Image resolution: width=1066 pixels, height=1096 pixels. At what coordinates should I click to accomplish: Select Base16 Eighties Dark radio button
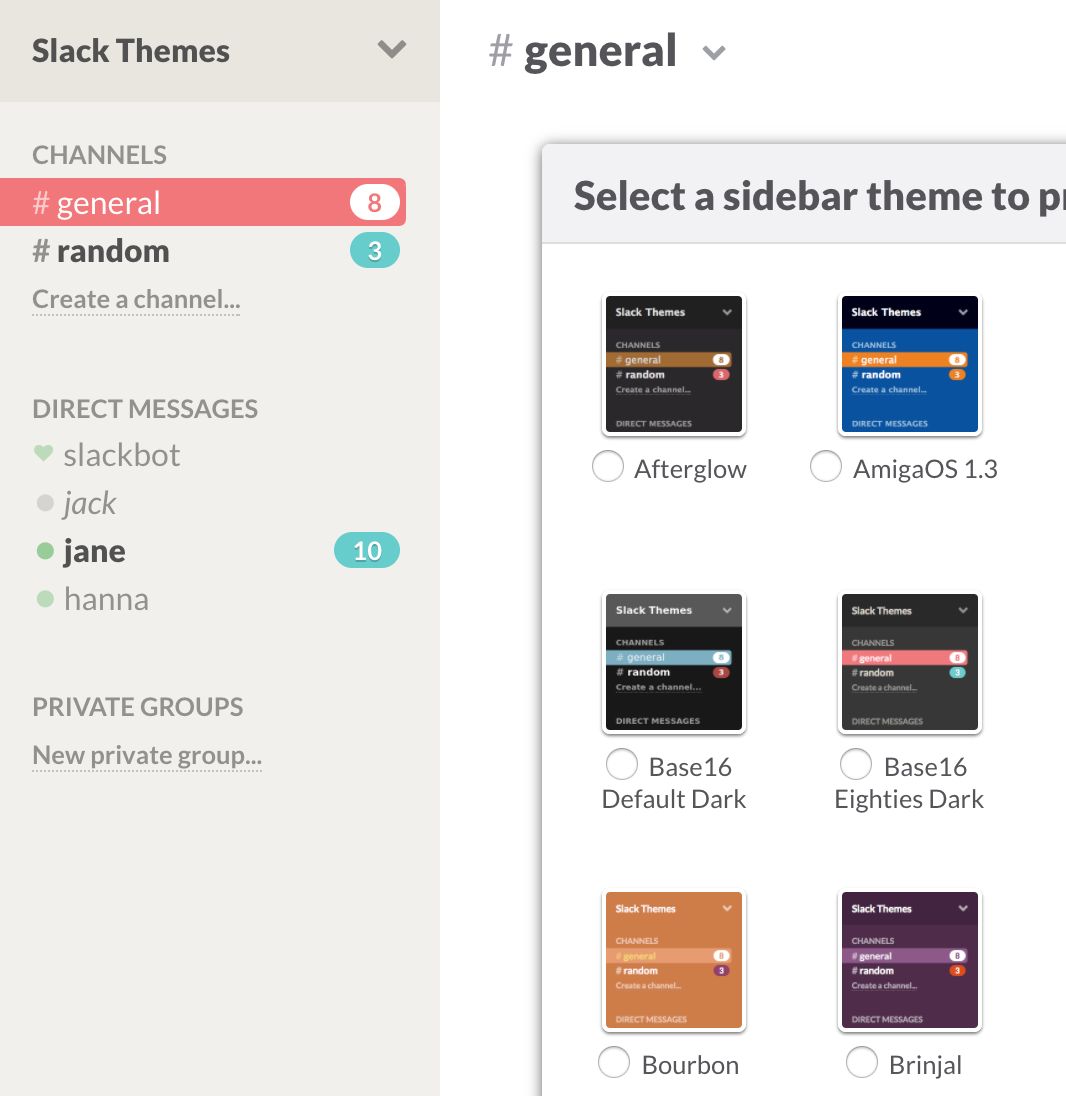(x=855, y=765)
